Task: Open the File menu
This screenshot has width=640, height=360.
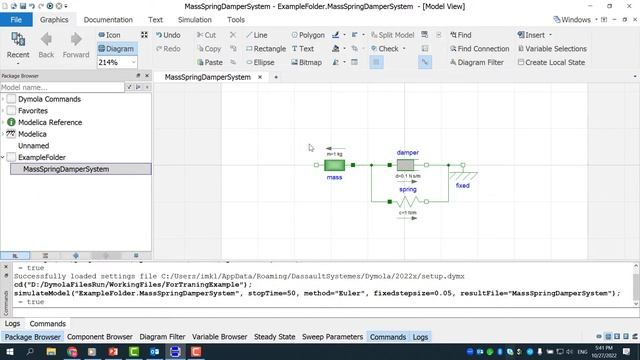Action: point(16,20)
